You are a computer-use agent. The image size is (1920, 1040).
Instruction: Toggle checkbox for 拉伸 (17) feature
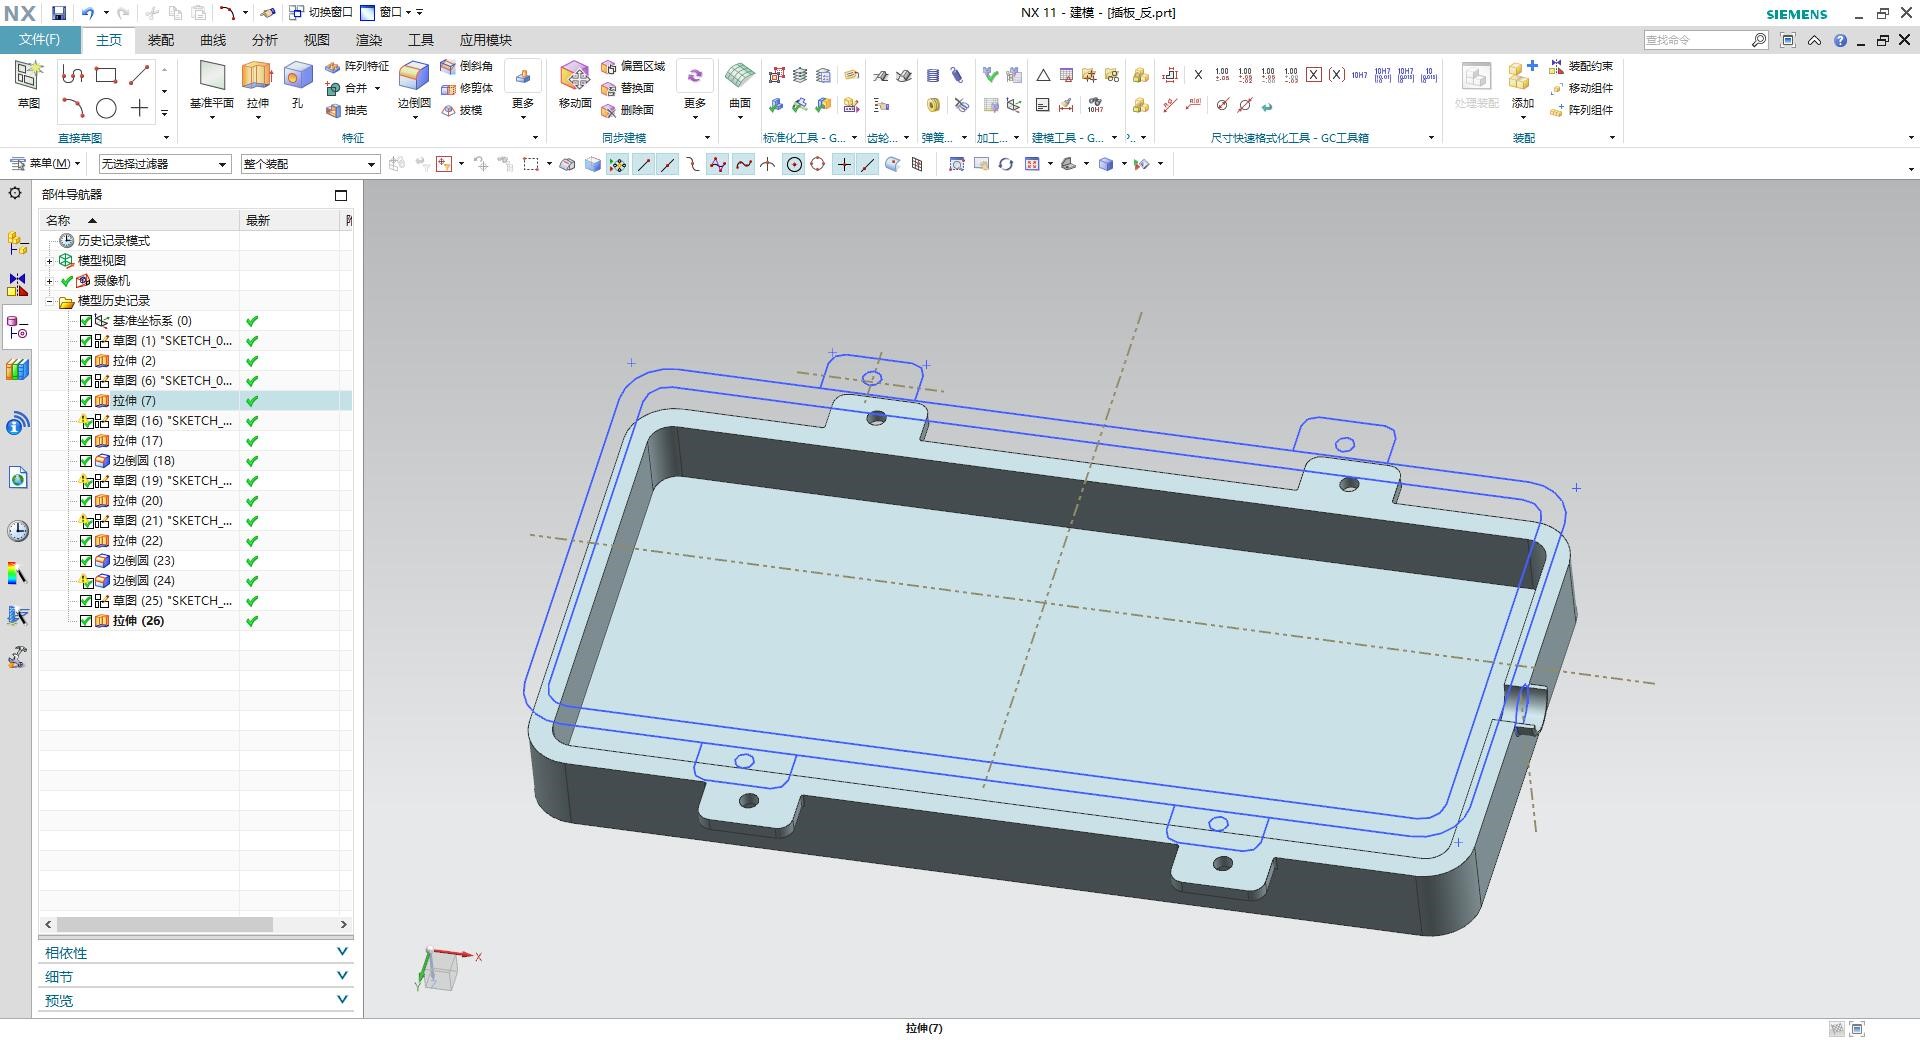point(86,441)
